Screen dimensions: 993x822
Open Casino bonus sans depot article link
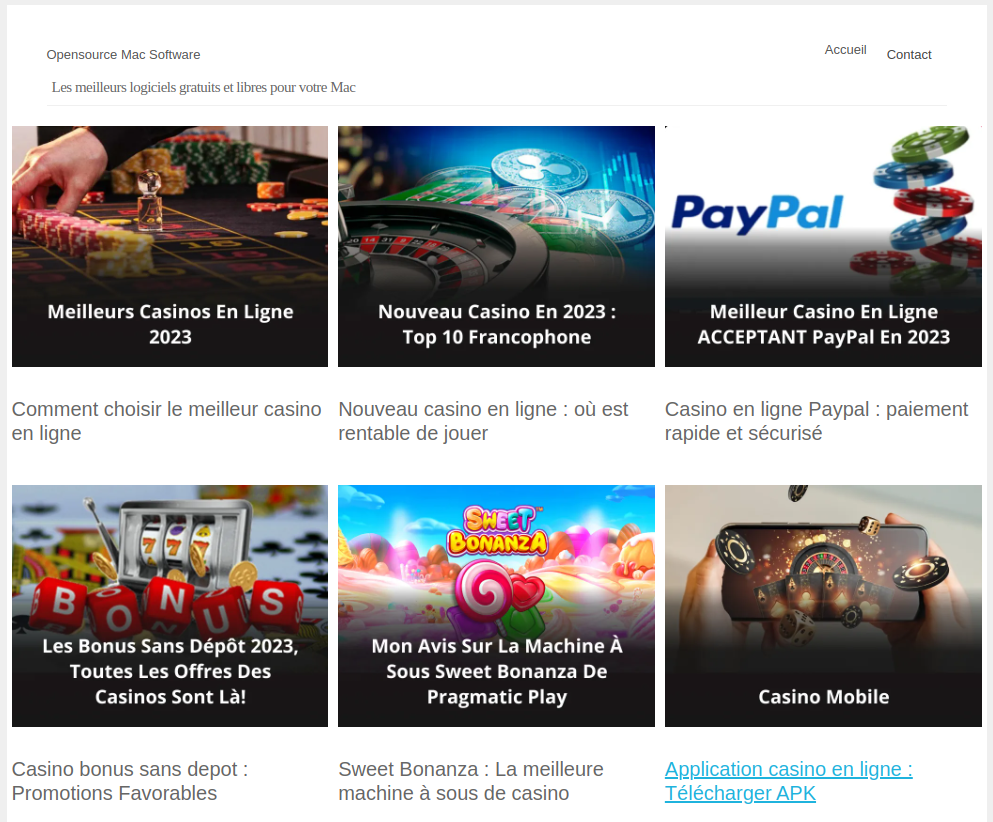click(x=130, y=781)
